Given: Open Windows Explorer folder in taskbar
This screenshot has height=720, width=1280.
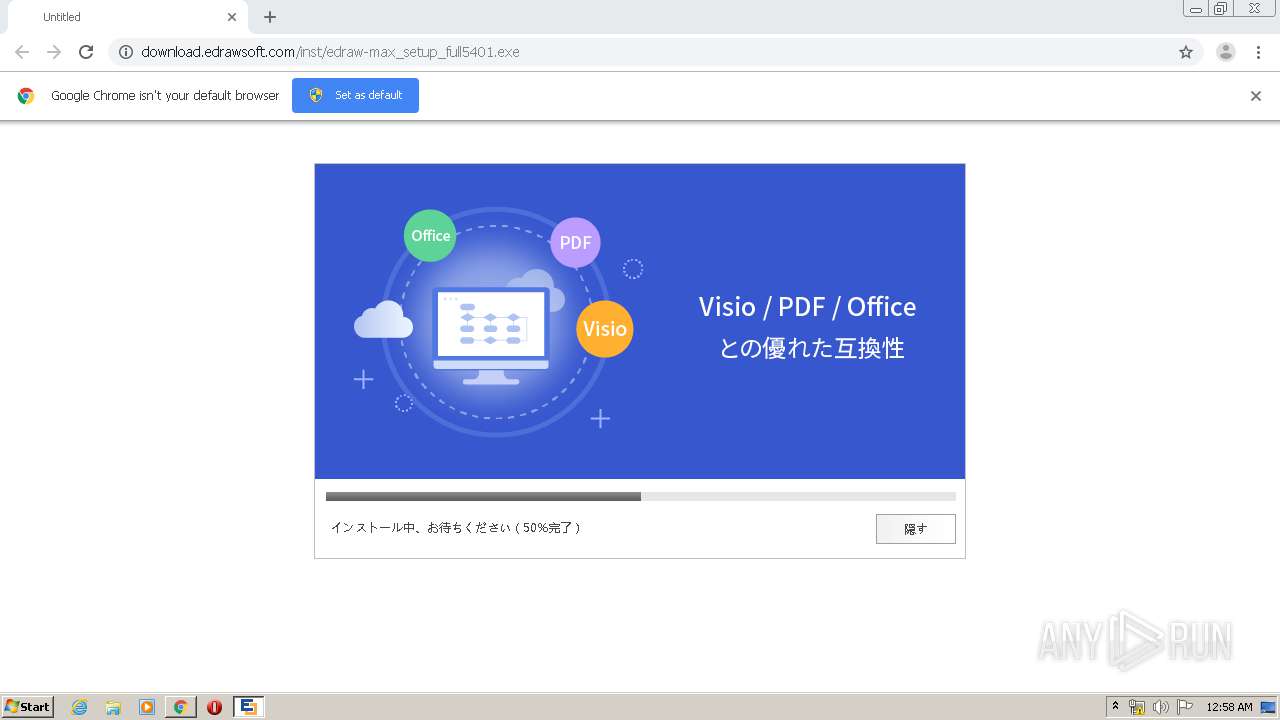Looking at the screenshot, I should (113, 707).
